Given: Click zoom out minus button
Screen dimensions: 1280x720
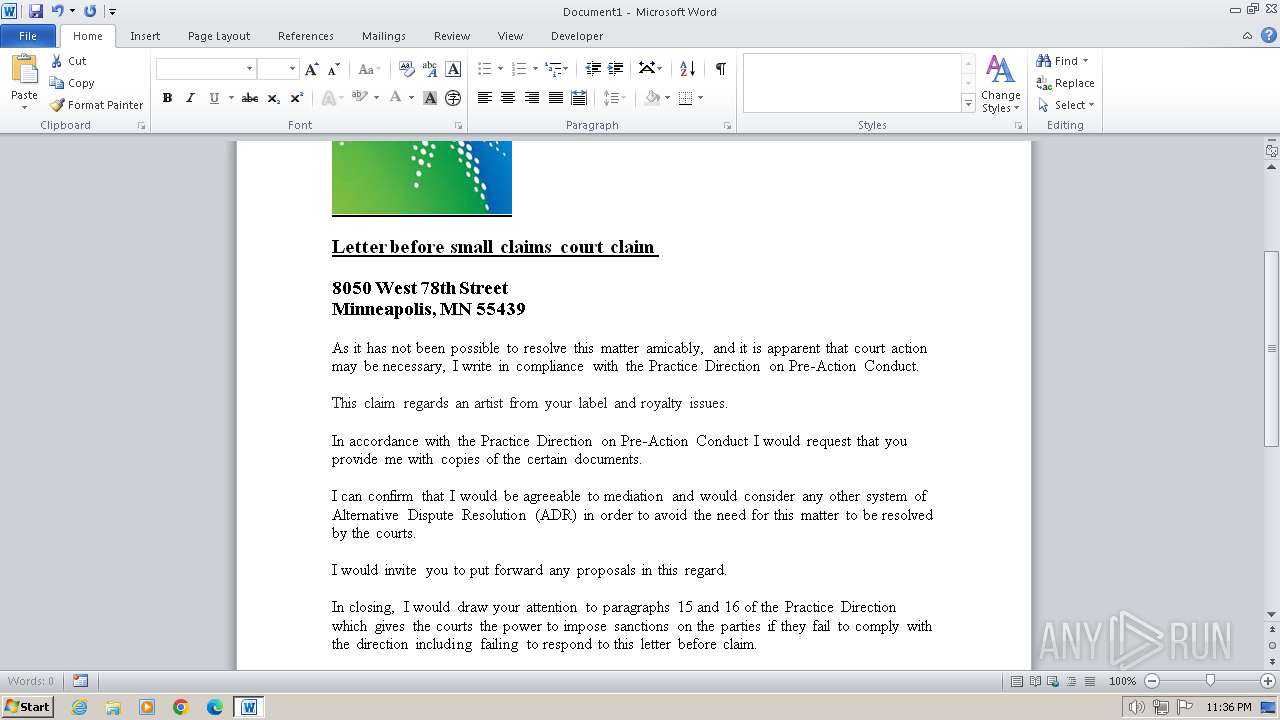Looking at the screenshot, I should (1151, 681).
